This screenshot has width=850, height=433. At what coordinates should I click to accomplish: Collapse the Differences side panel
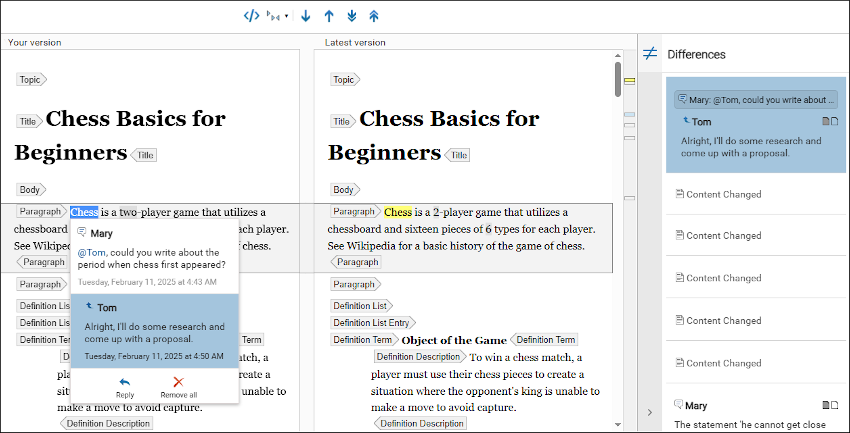click(x=648, y=412)
